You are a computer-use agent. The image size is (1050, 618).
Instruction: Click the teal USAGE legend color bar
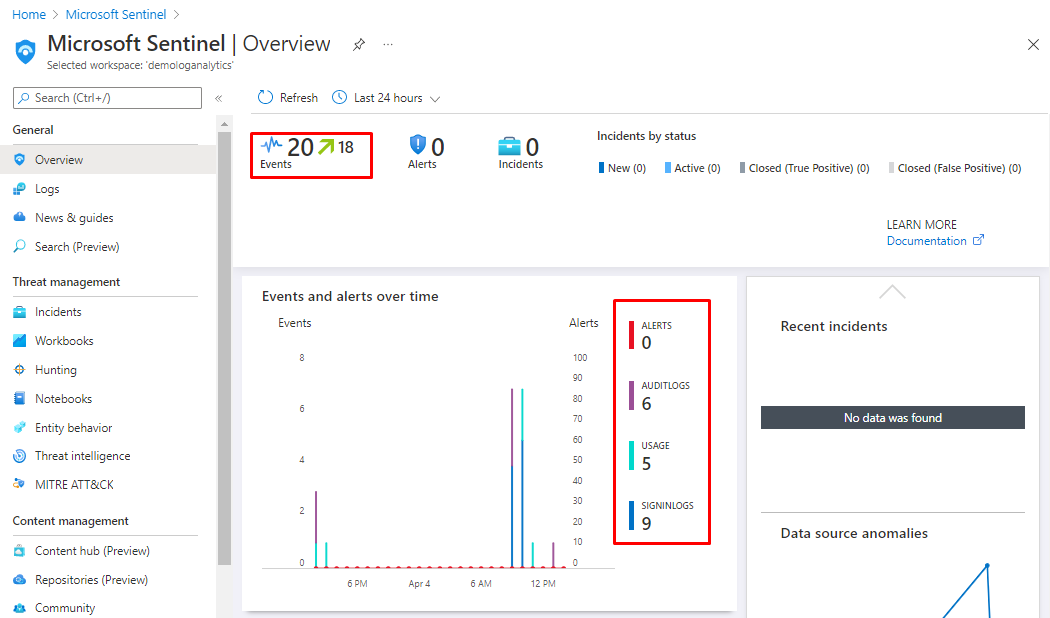pos(631,455)
